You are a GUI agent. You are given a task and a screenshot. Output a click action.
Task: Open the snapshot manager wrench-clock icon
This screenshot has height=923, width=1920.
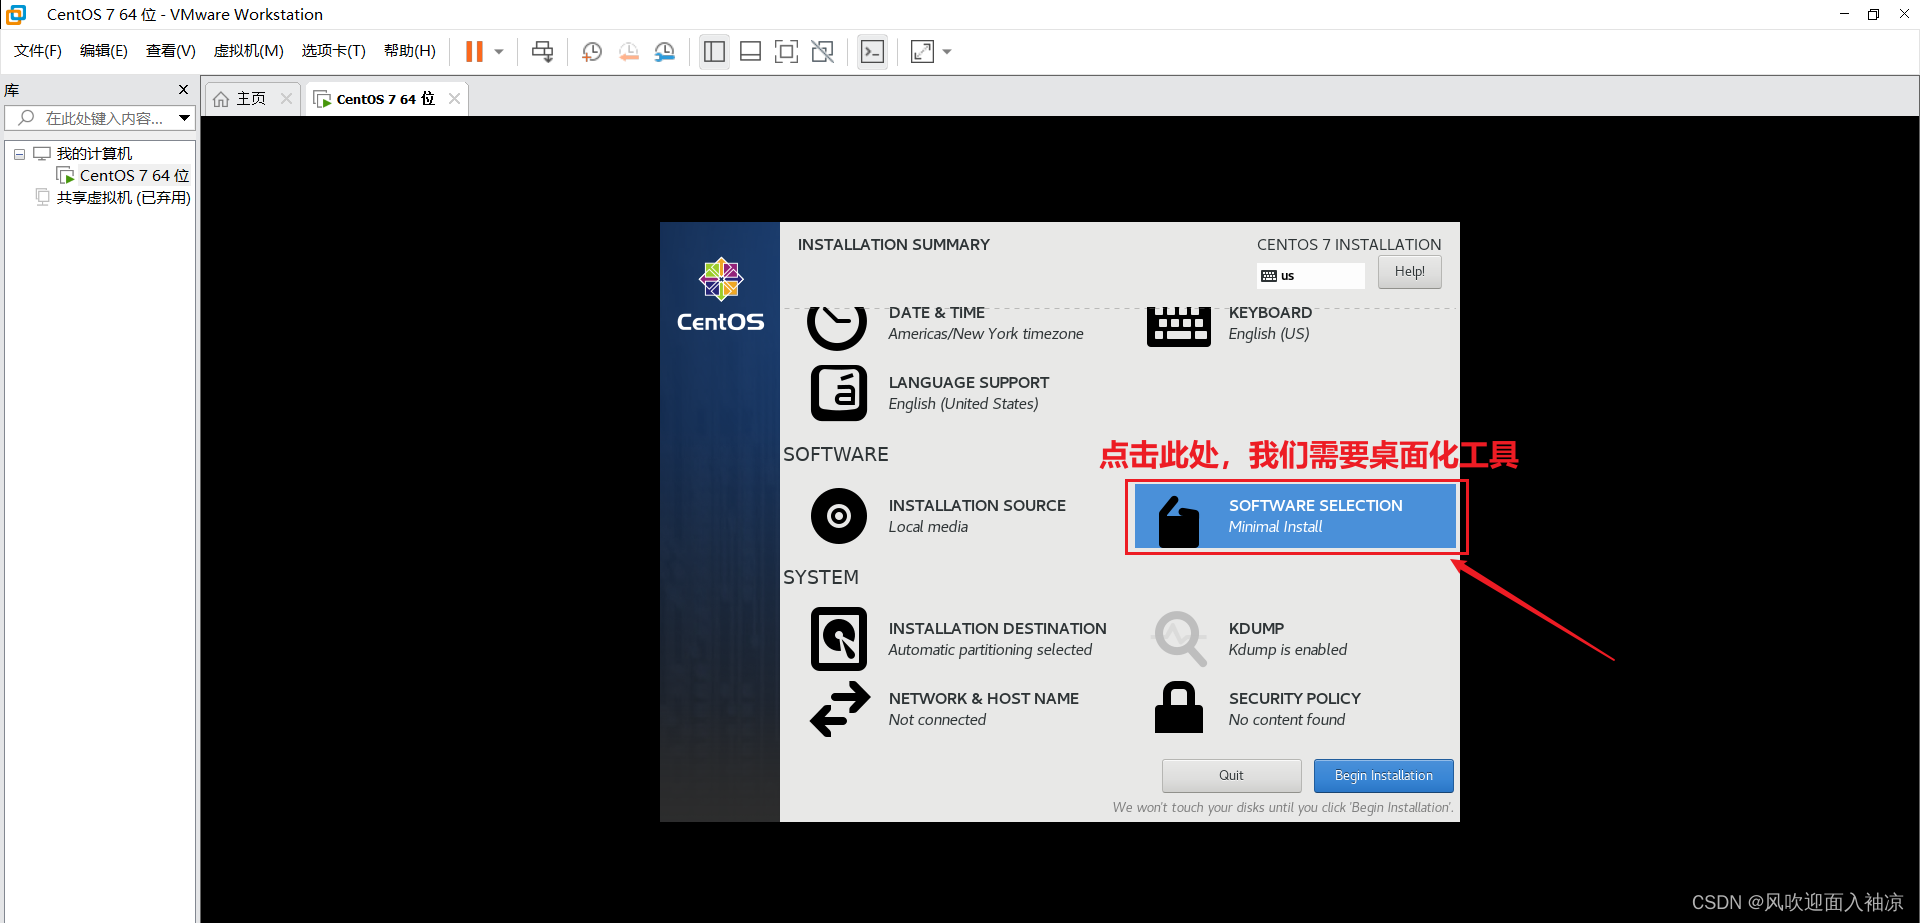(664, 51)
